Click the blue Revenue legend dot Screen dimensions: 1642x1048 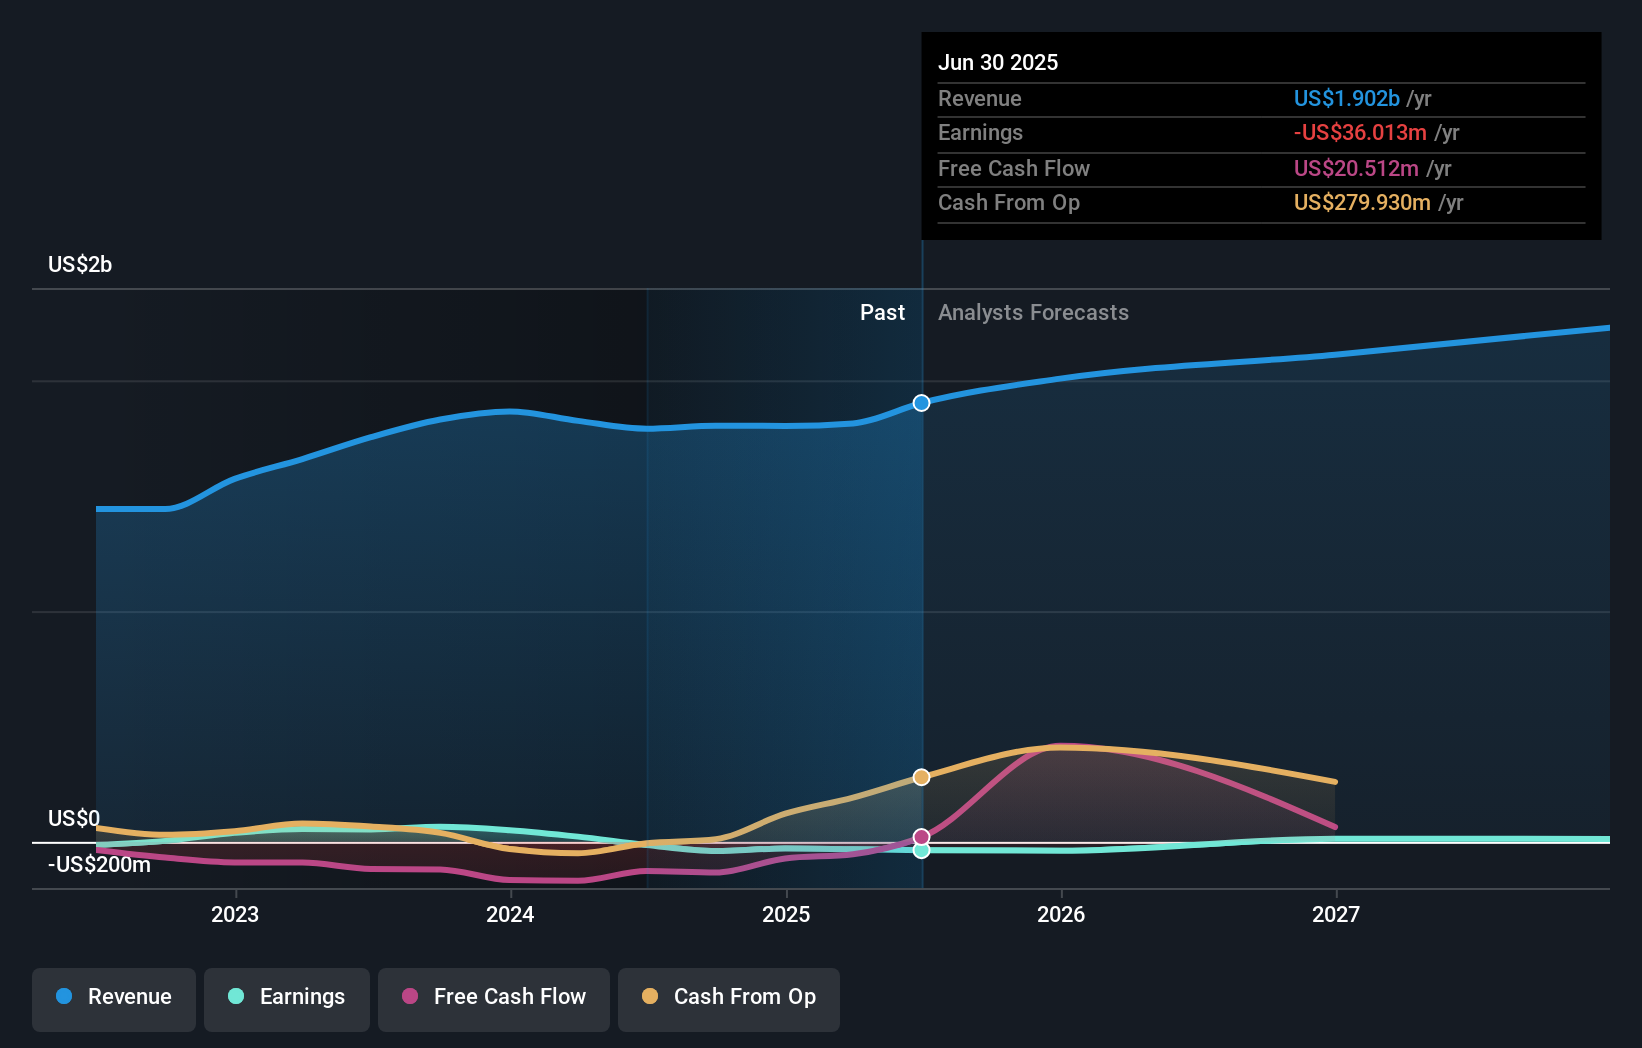tap(64, 996)
